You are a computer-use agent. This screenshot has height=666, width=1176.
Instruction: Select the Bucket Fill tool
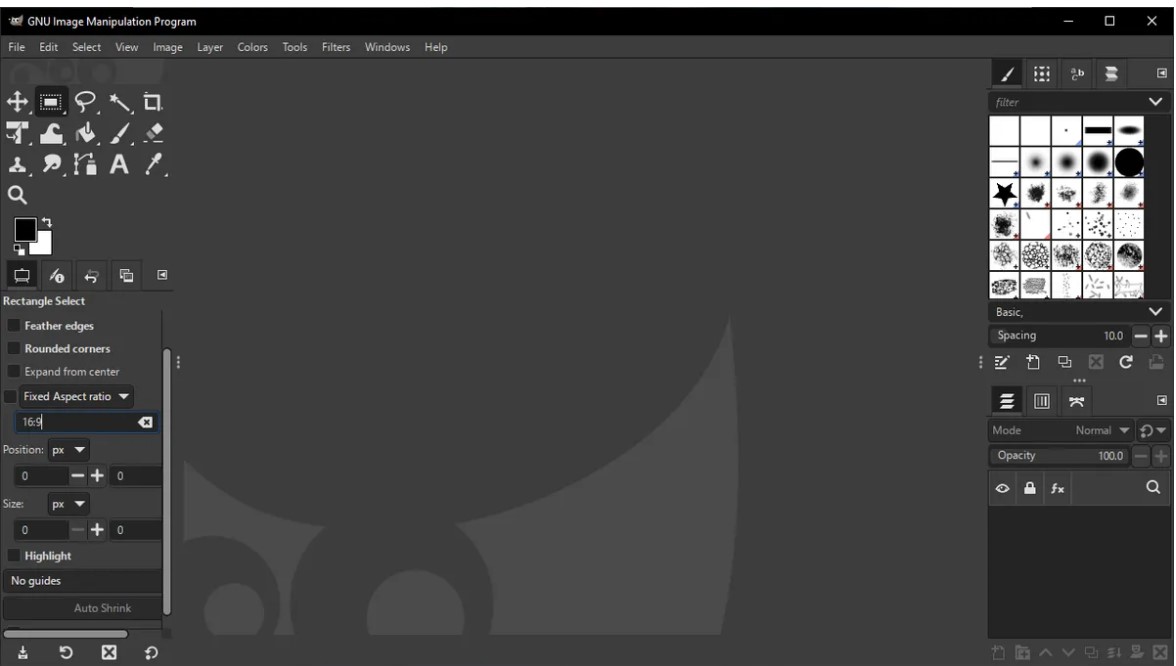[84, 131]
